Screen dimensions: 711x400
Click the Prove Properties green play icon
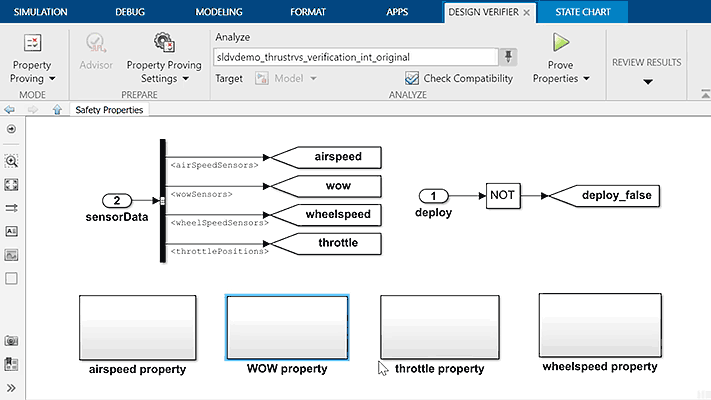561,45
